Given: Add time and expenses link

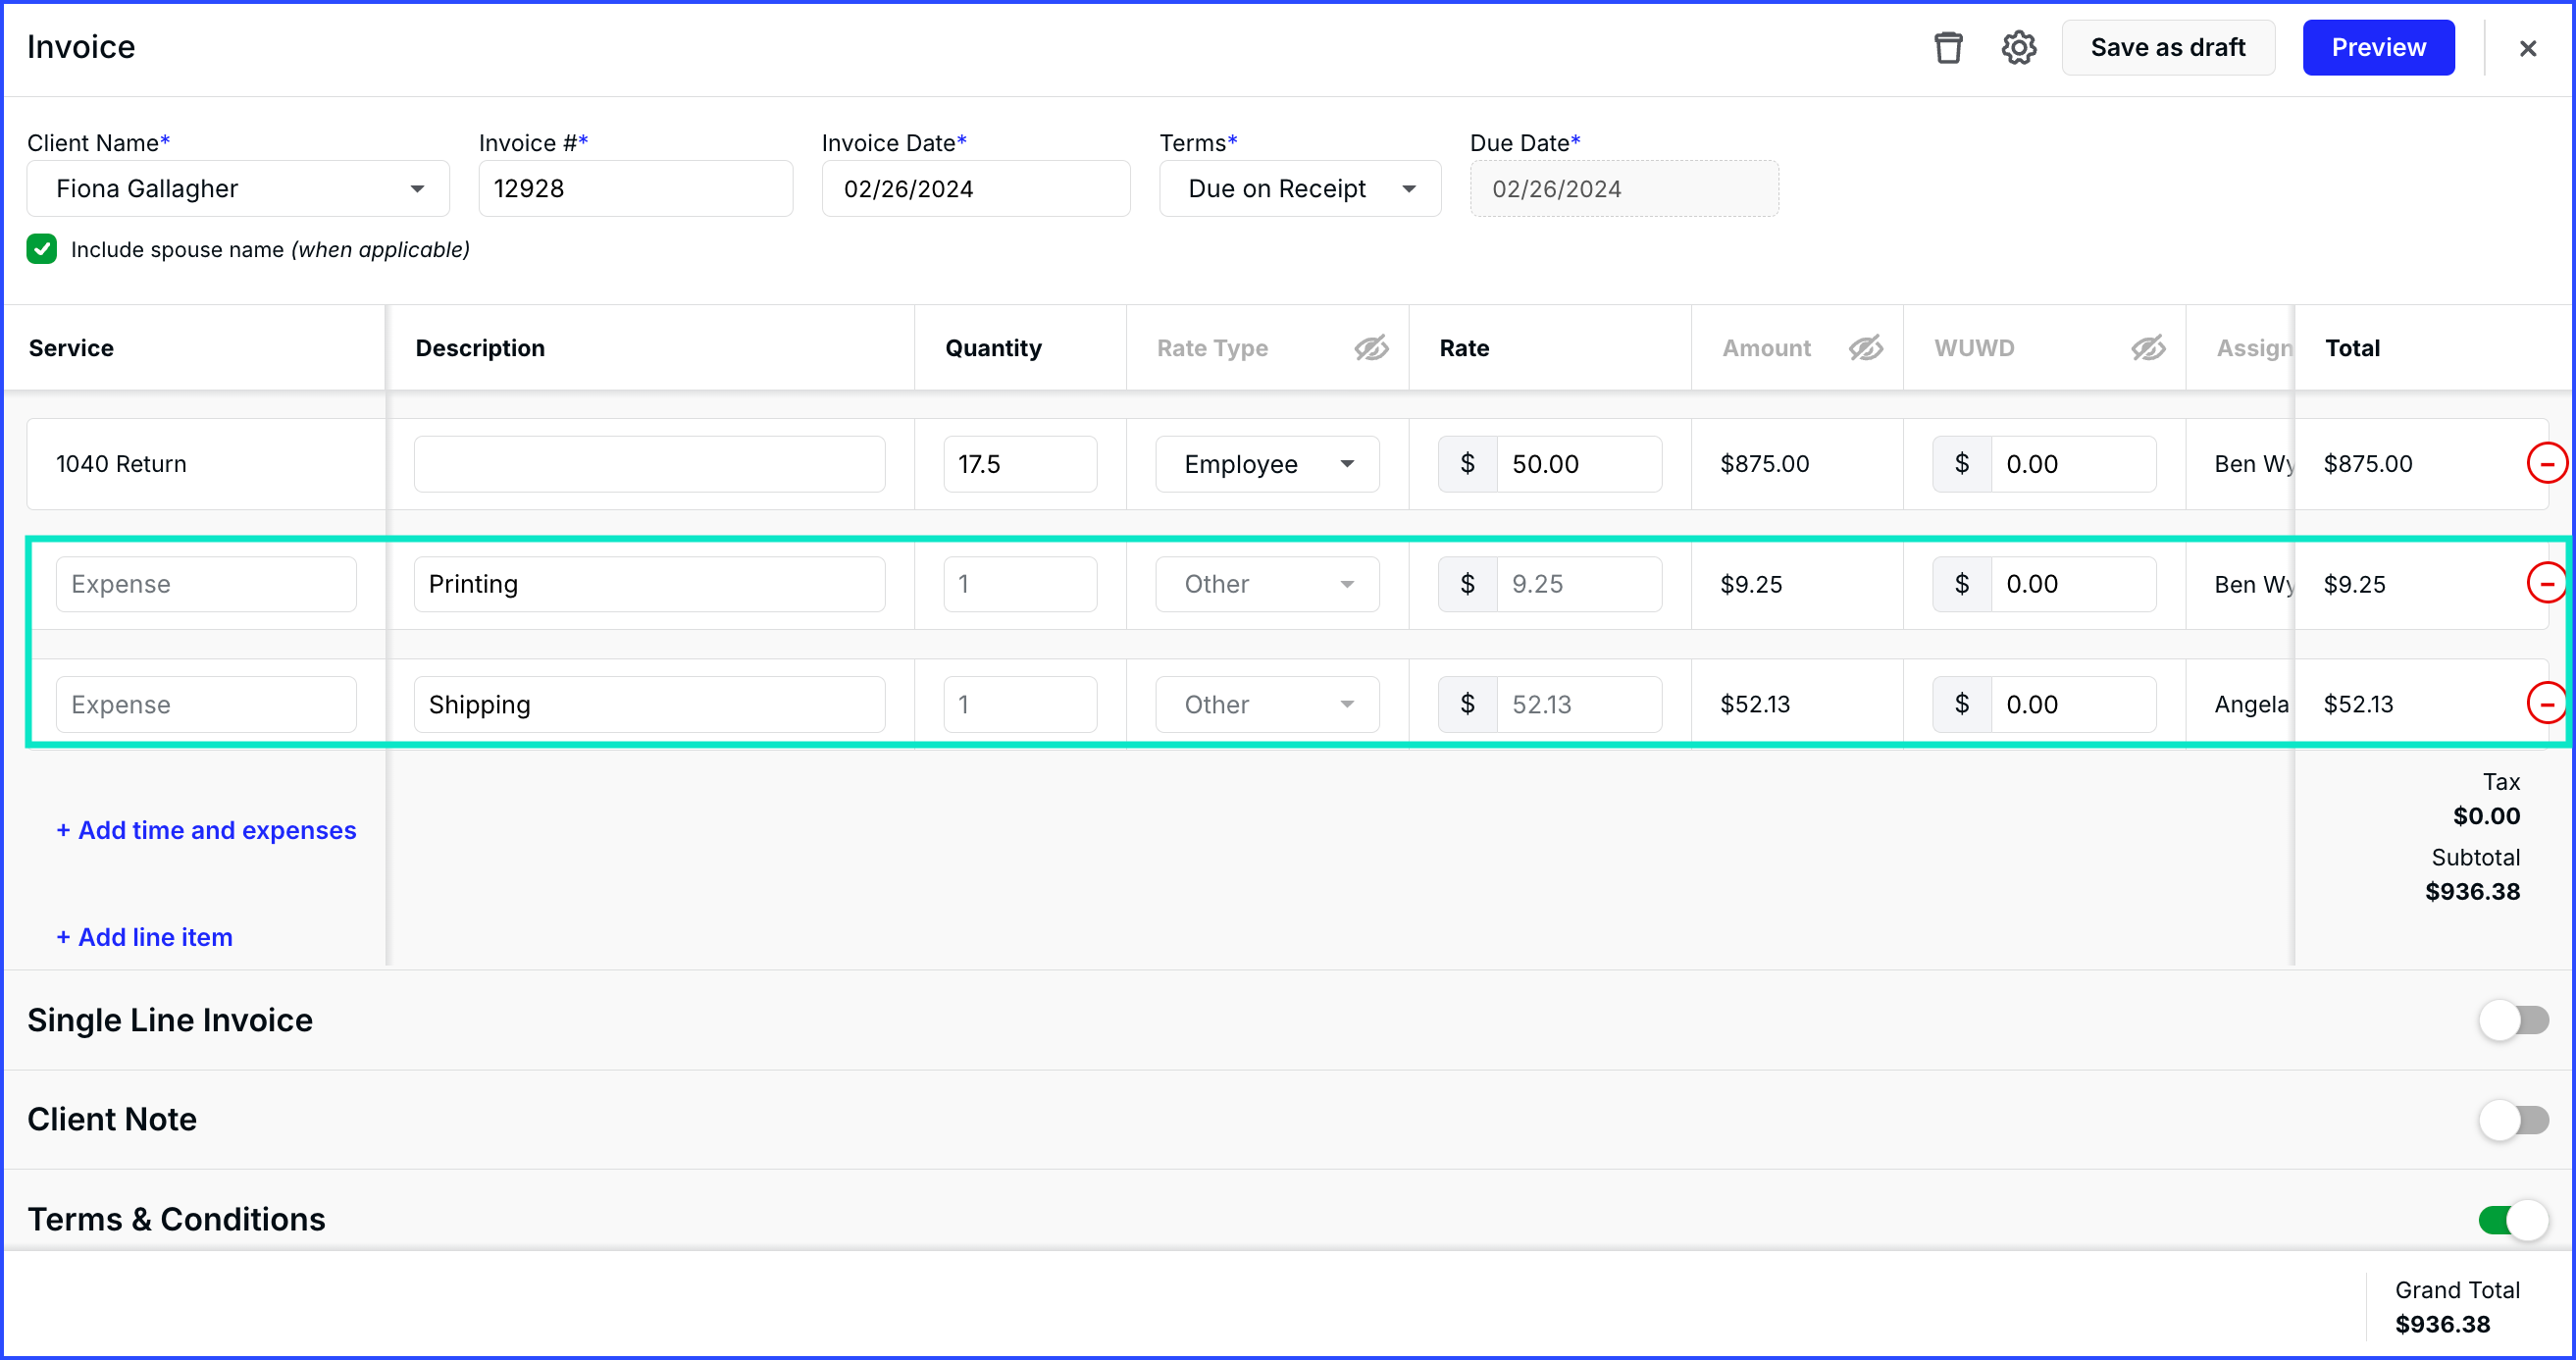Looking at the screenshot, I should pos(206,830).
